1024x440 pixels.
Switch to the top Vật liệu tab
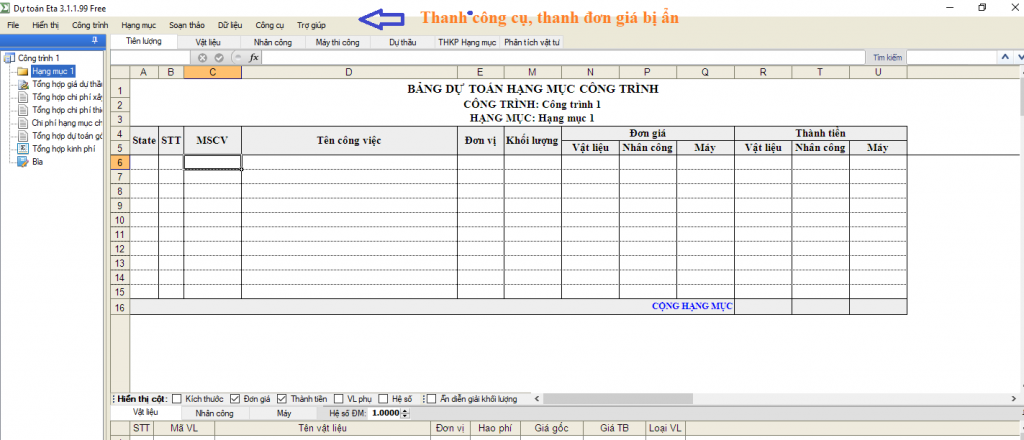(208, 42)
